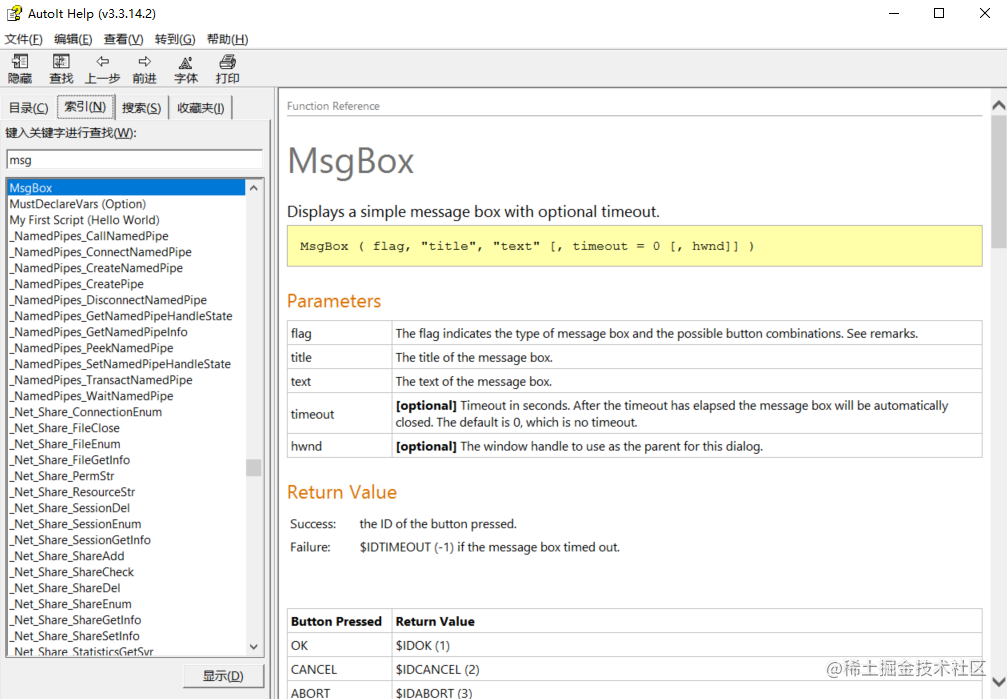Select _Net_Share_FileGetInfo entry
1007x699 pixels.
coord(69,460)
